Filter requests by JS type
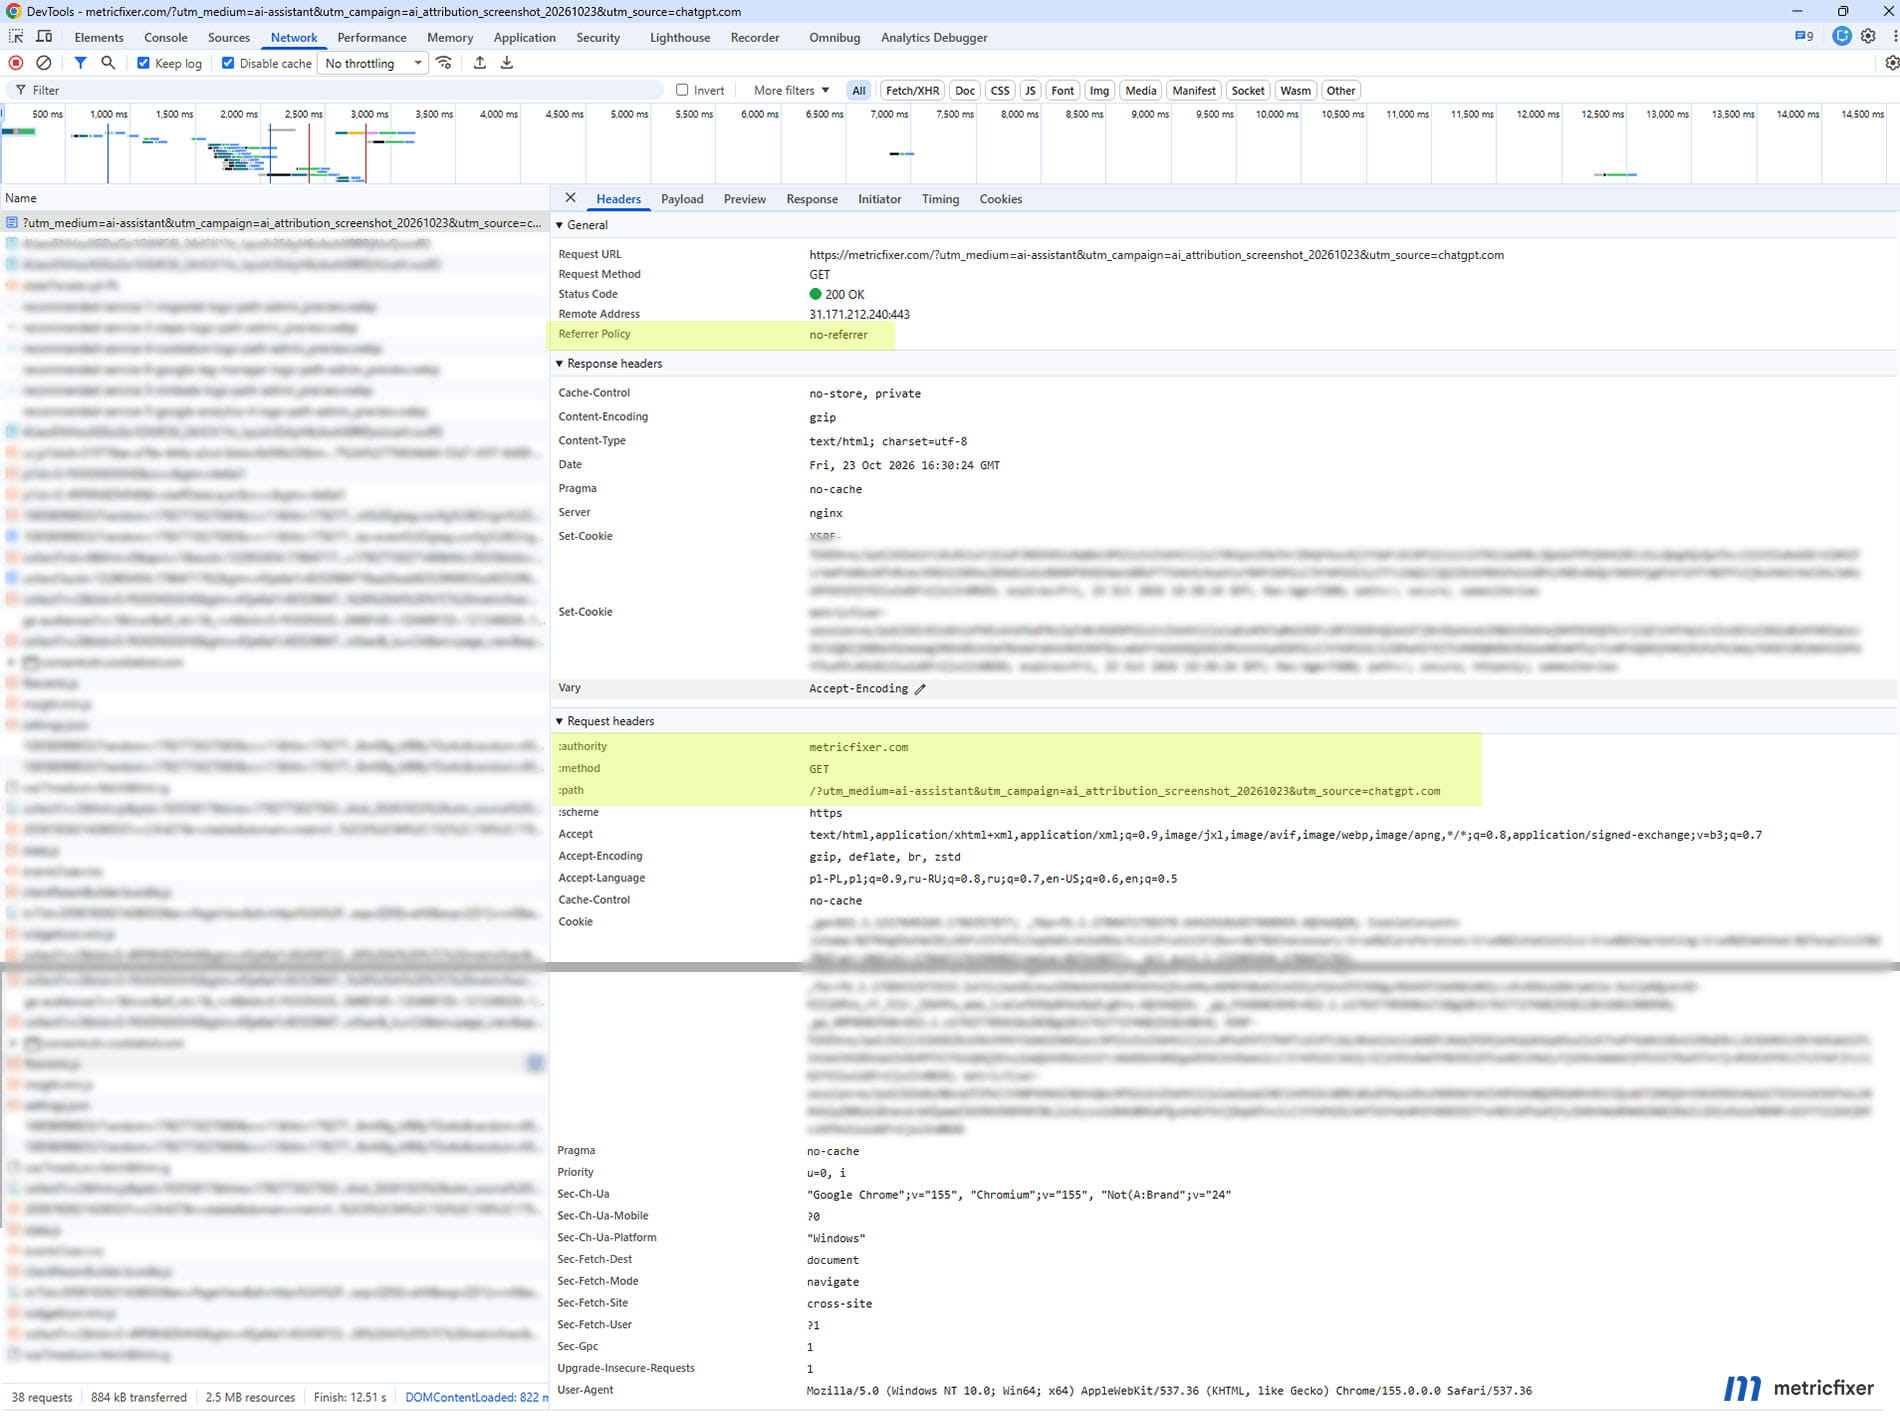 tap(1030, 90)
